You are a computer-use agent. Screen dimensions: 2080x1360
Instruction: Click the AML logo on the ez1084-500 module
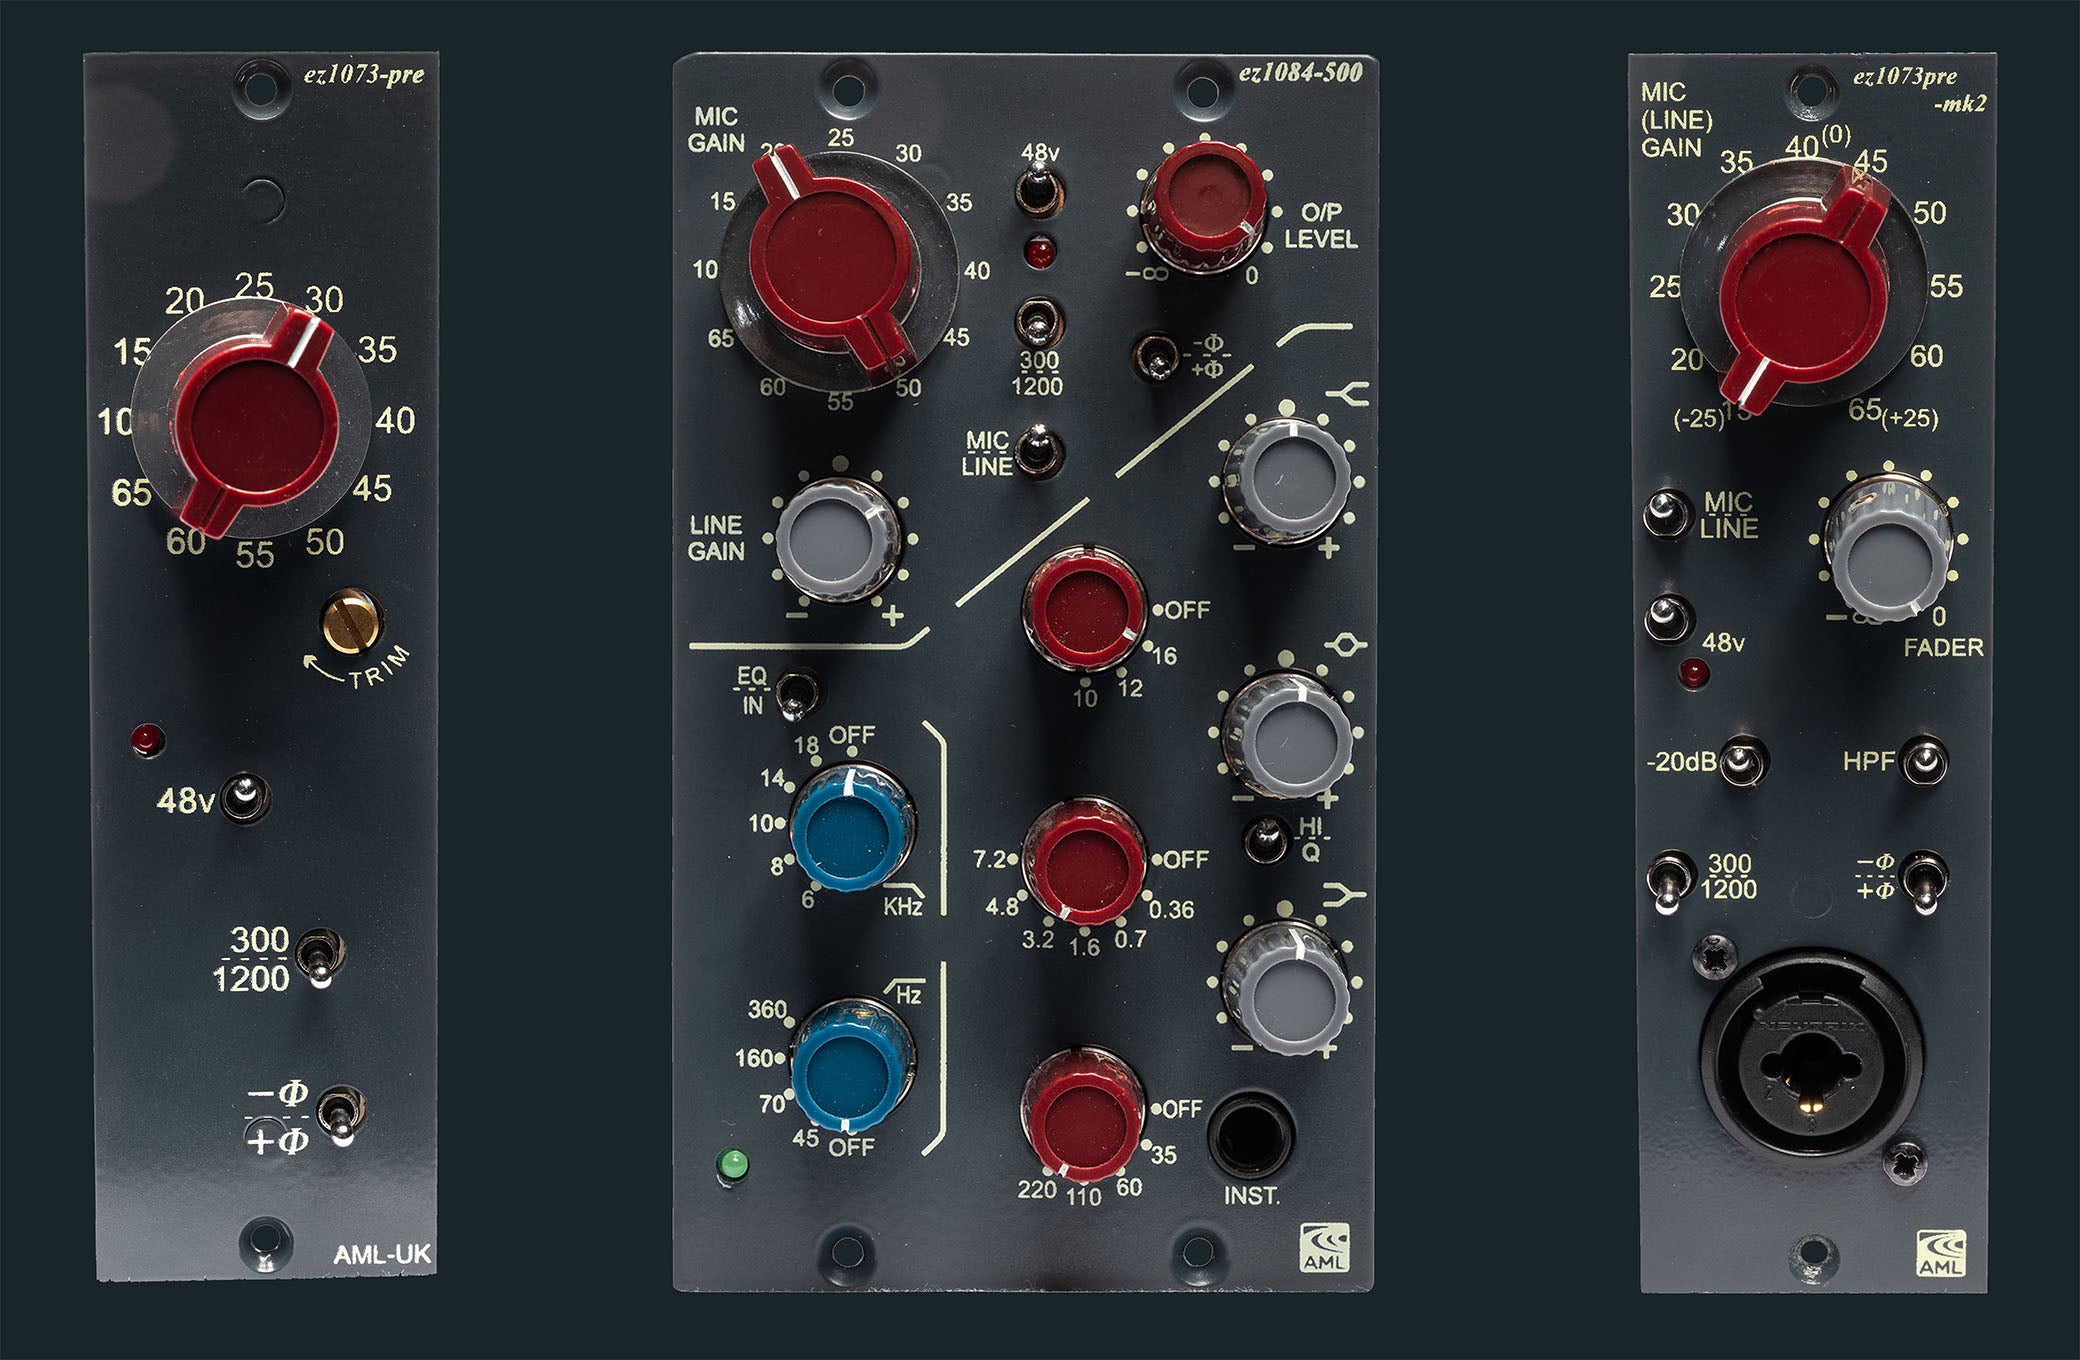point(1323,1247)
